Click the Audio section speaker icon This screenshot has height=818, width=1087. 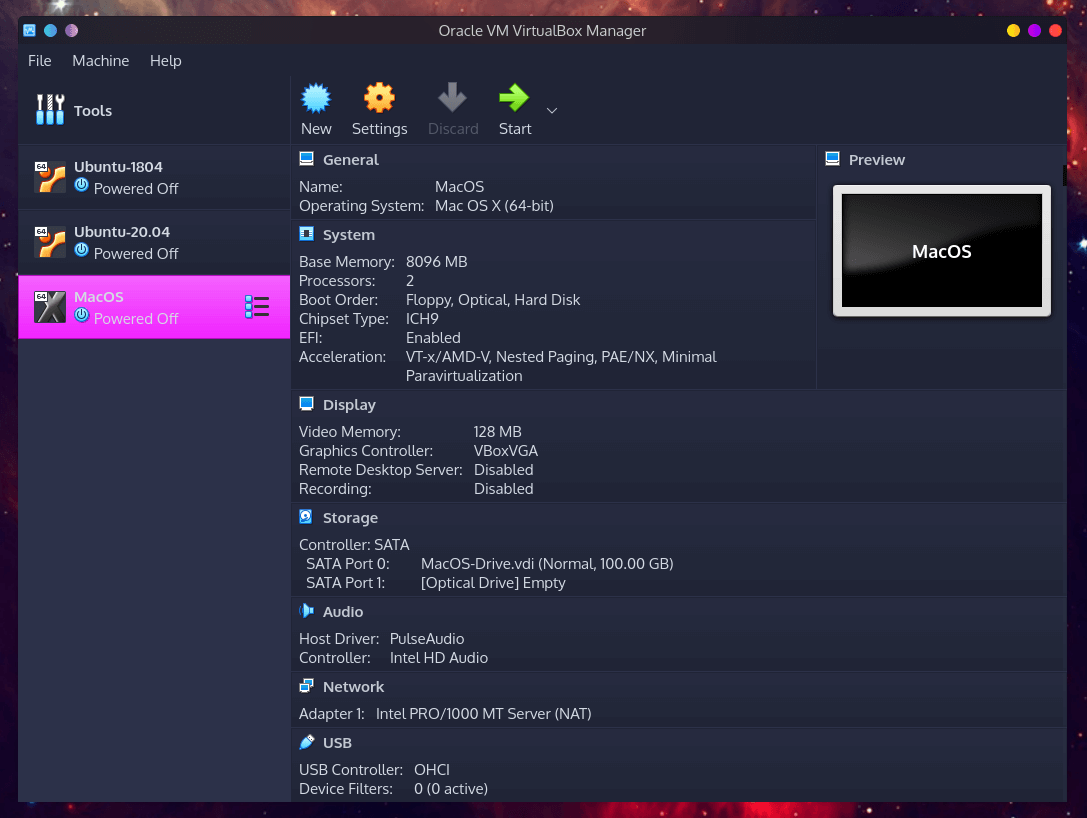(x=306, y=611)
